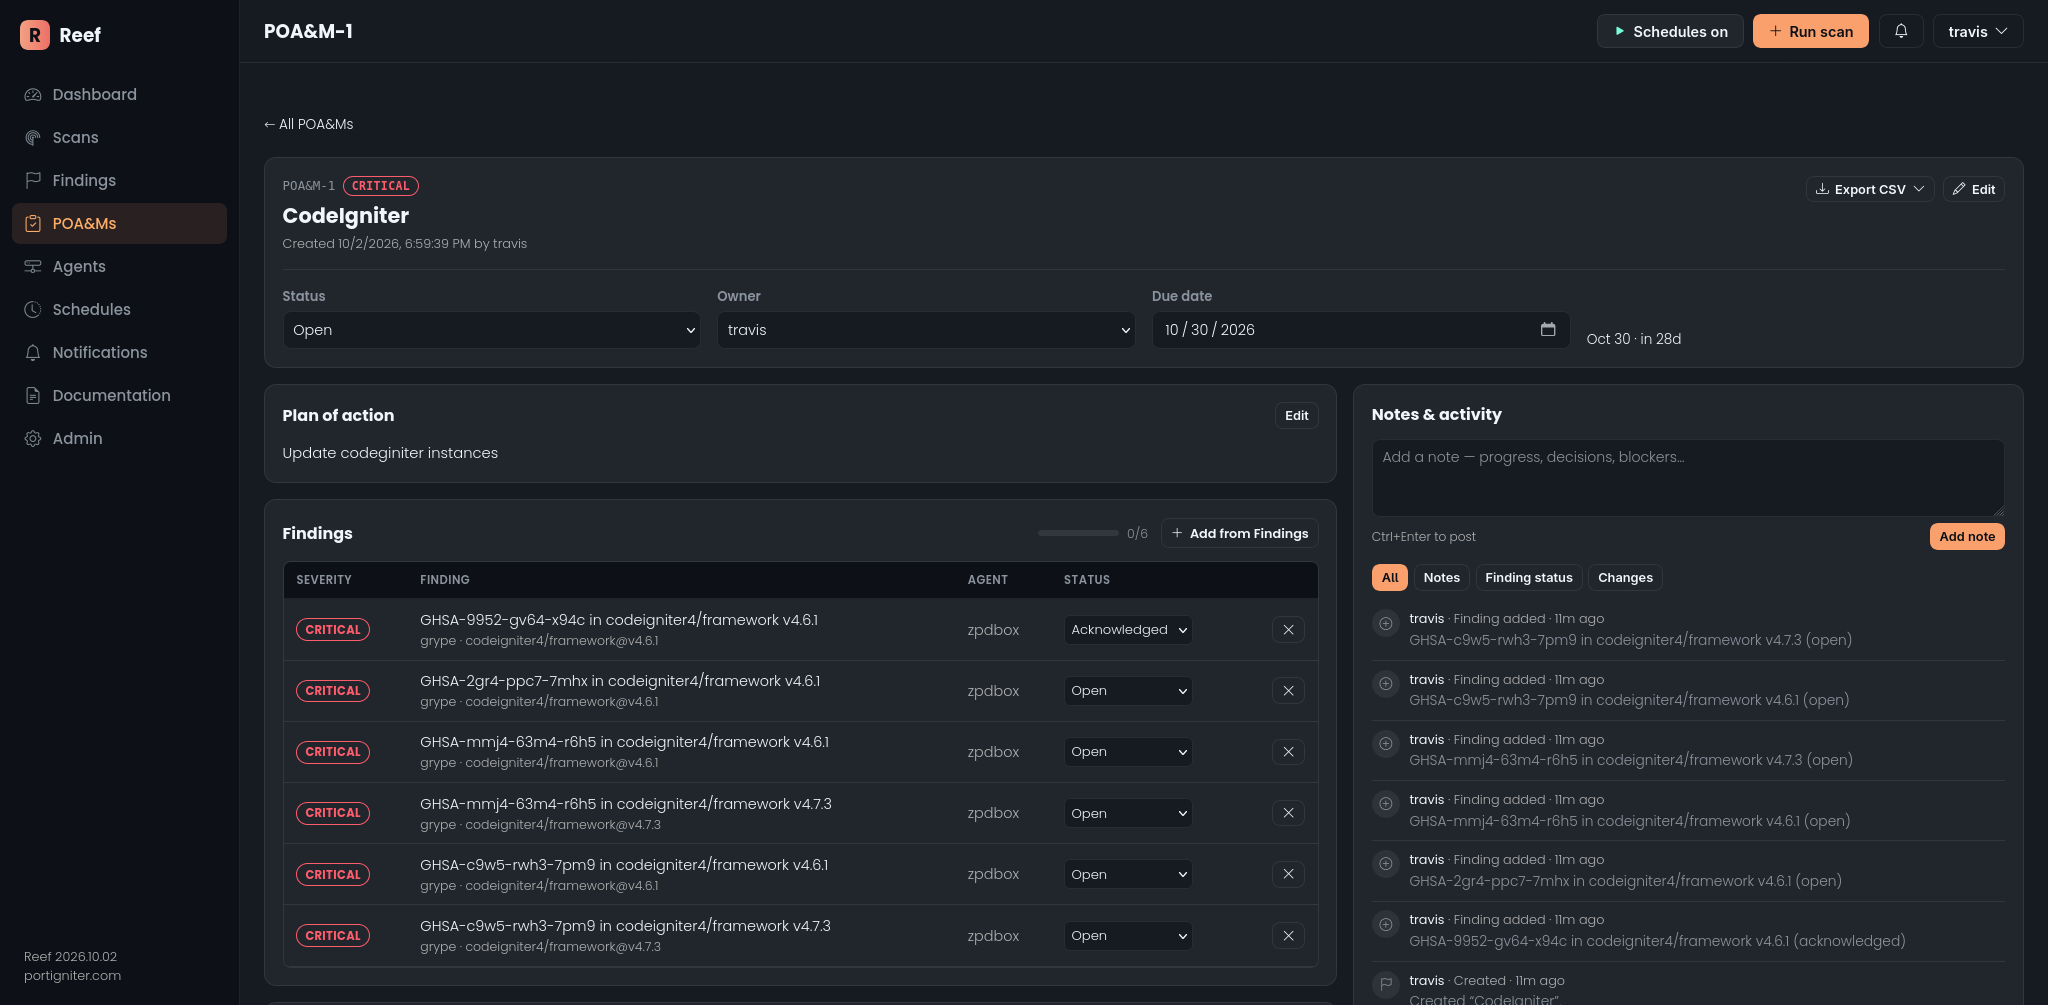Screen dimensions: 2048x1005
Task: Go back to All POA&Ms
Action: pos(309,124)
